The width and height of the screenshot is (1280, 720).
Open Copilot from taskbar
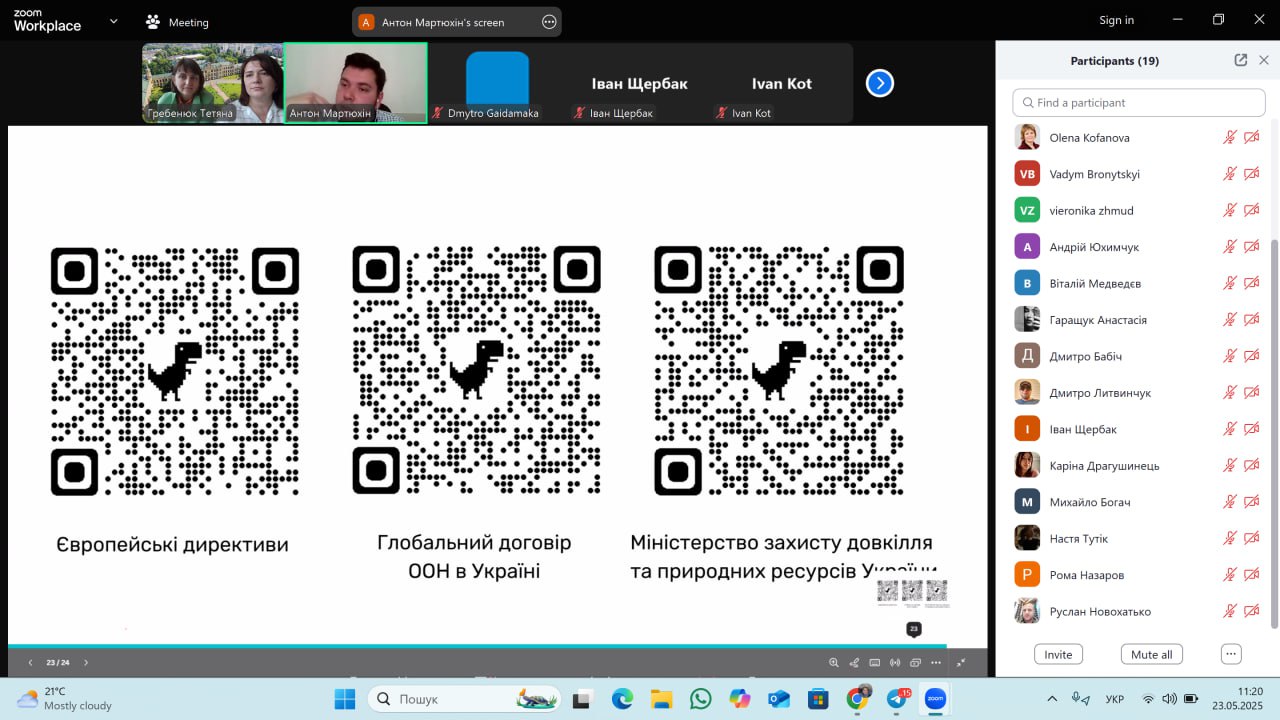coord(740,699)
